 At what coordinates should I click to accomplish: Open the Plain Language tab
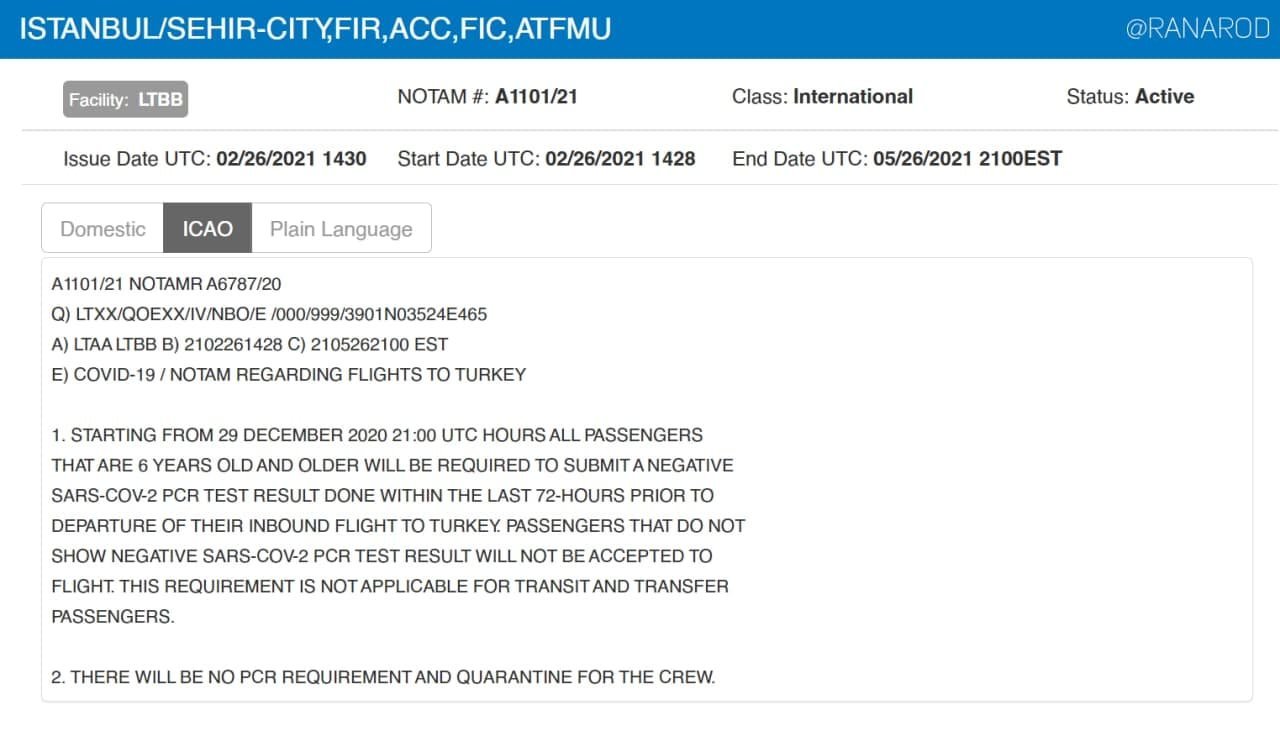(x=341, y=229)
